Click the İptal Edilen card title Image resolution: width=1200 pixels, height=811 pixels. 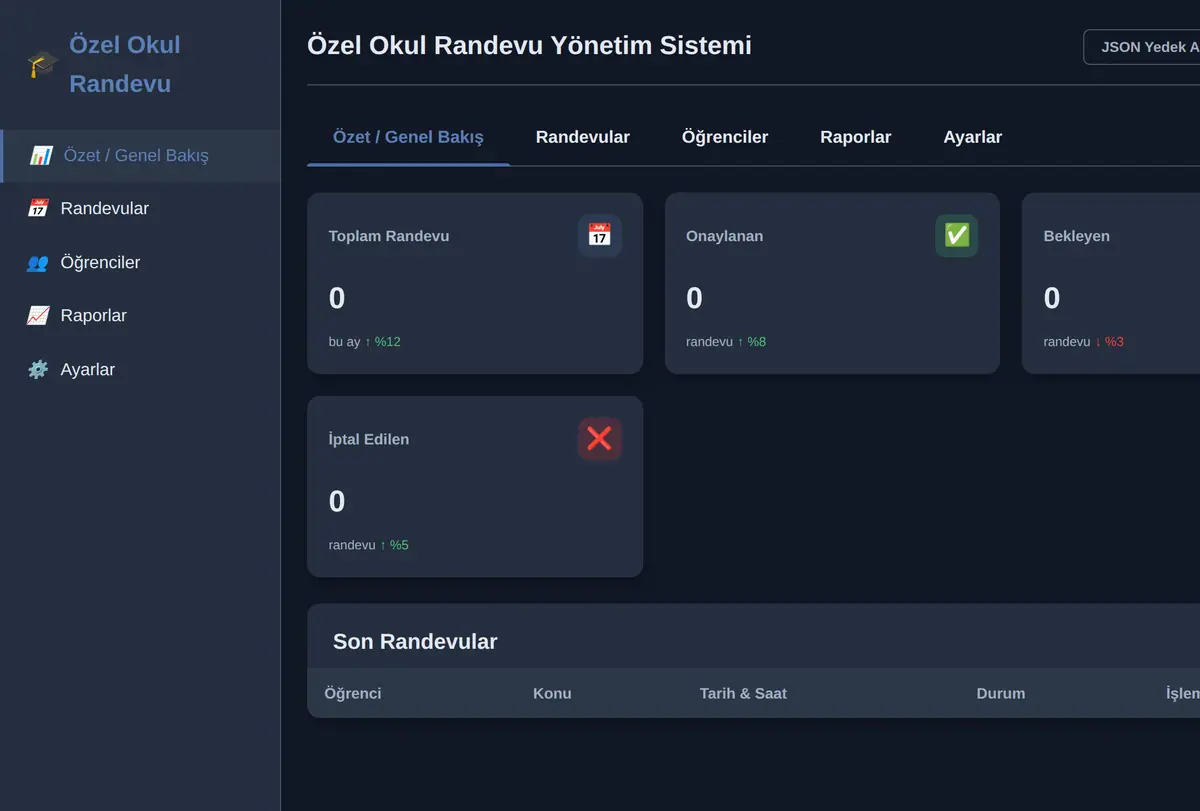(x=369, y=439)
